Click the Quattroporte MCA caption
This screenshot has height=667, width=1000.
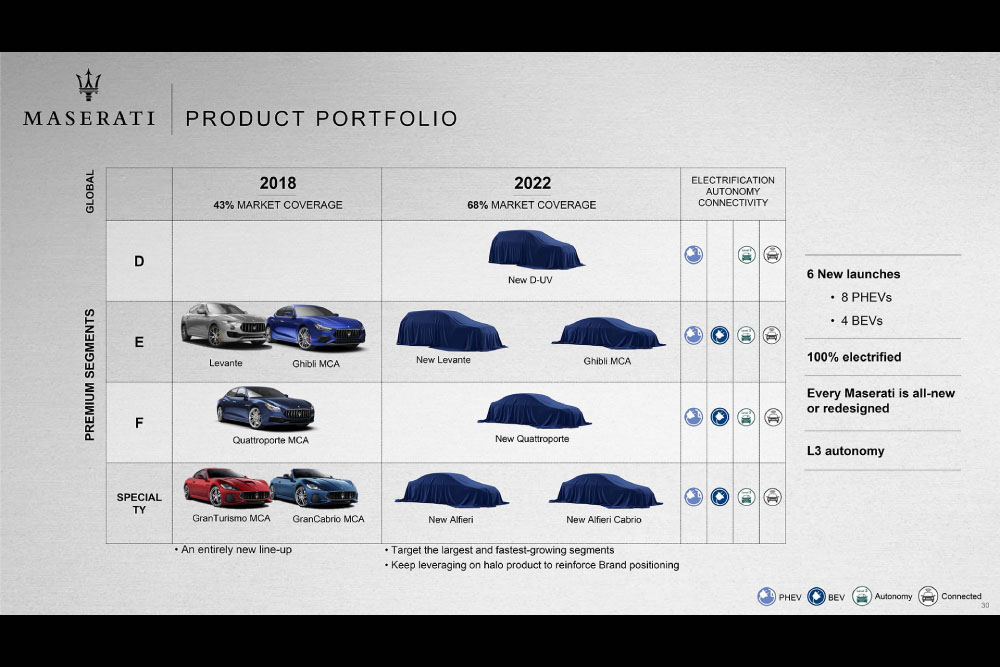270,440
